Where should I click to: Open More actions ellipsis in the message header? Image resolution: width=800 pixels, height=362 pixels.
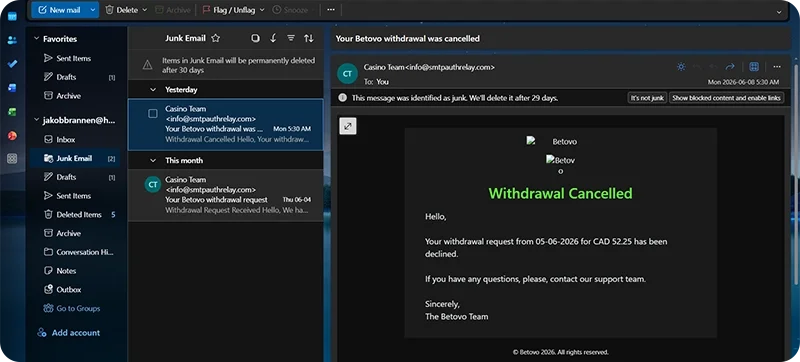coord(777,67)
